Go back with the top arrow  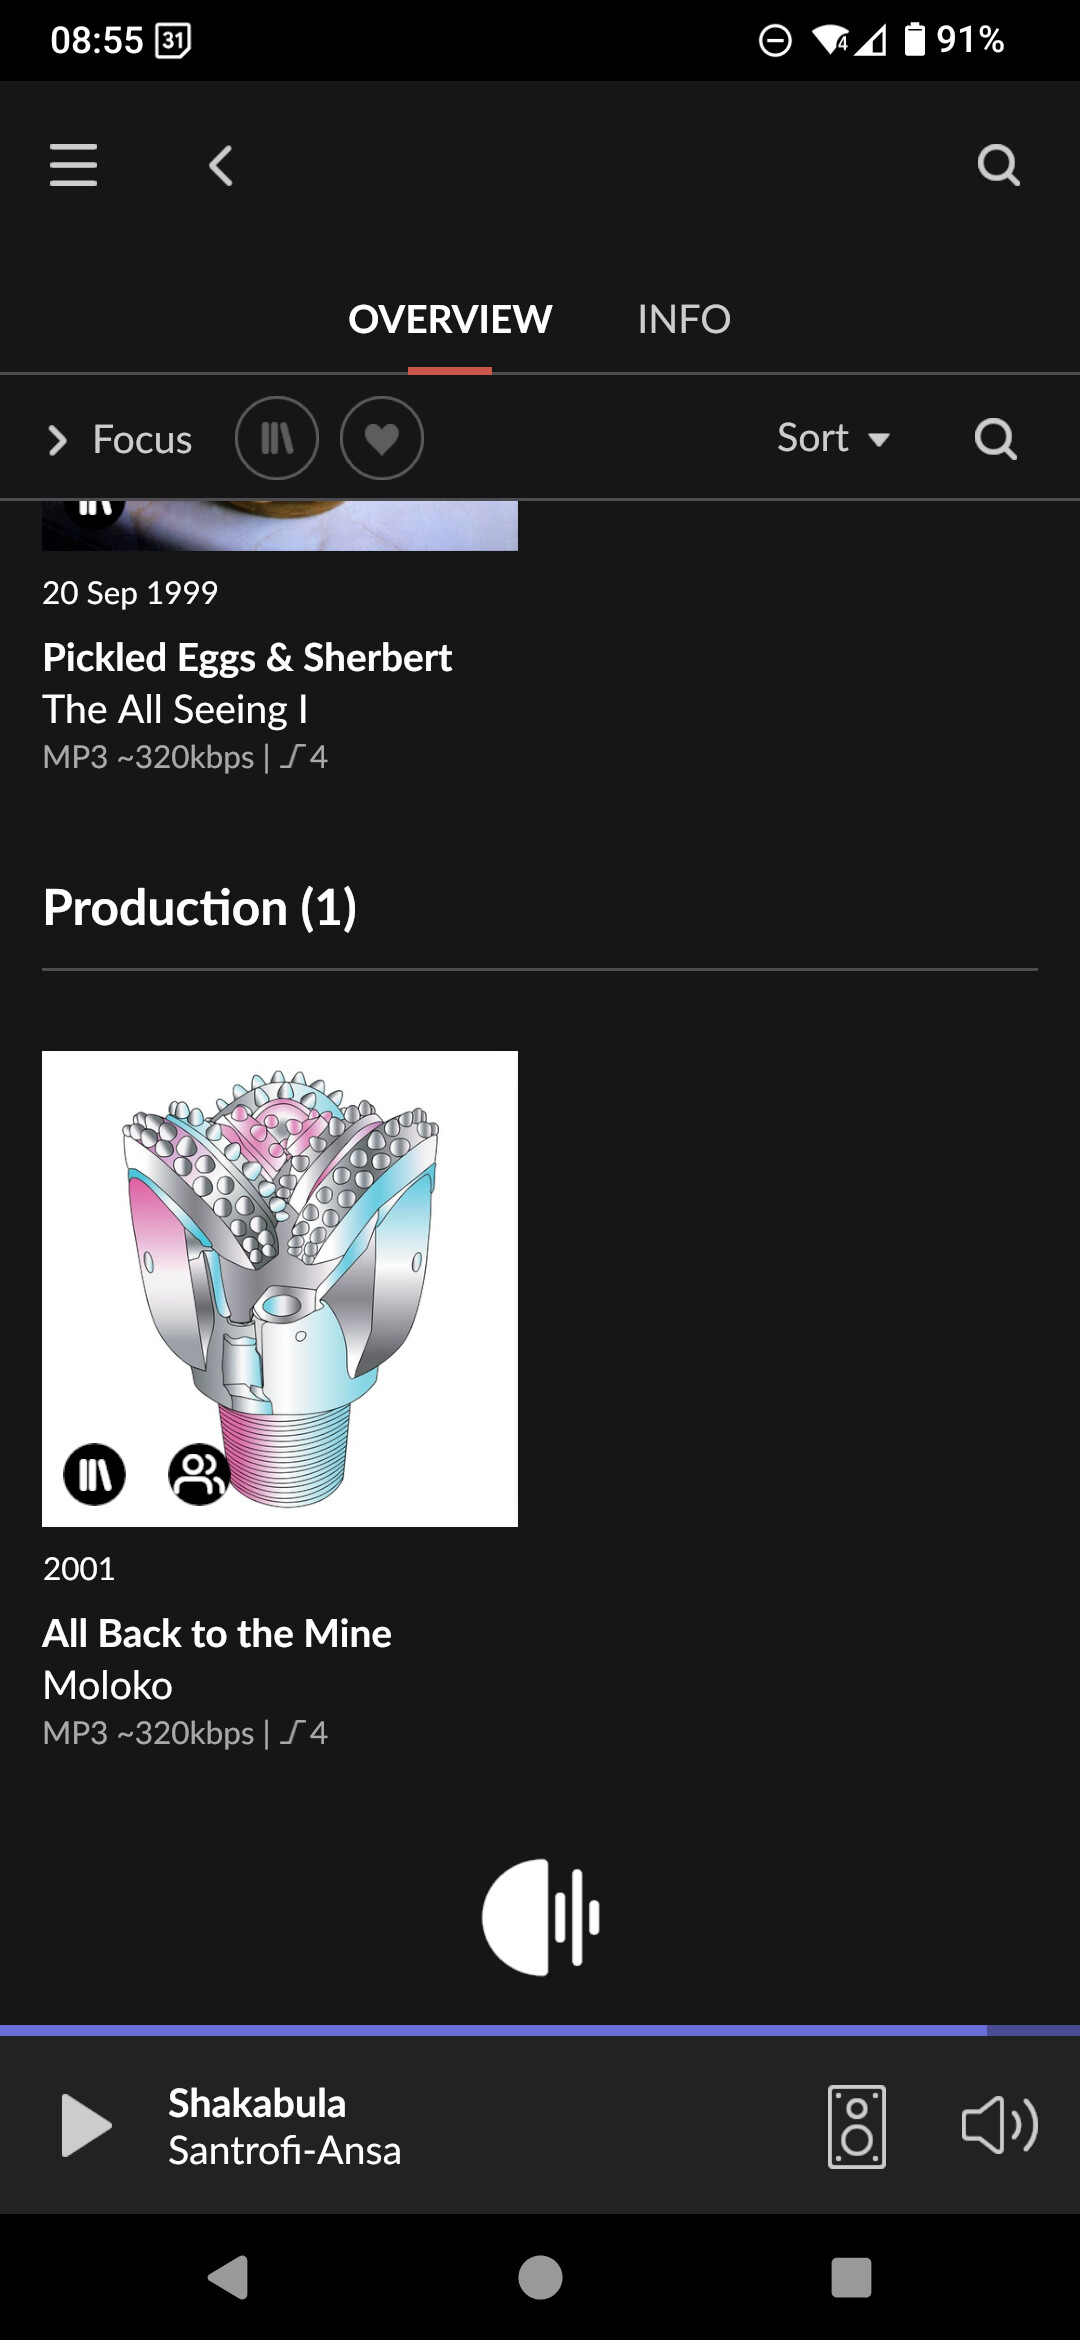click(221, 165)
